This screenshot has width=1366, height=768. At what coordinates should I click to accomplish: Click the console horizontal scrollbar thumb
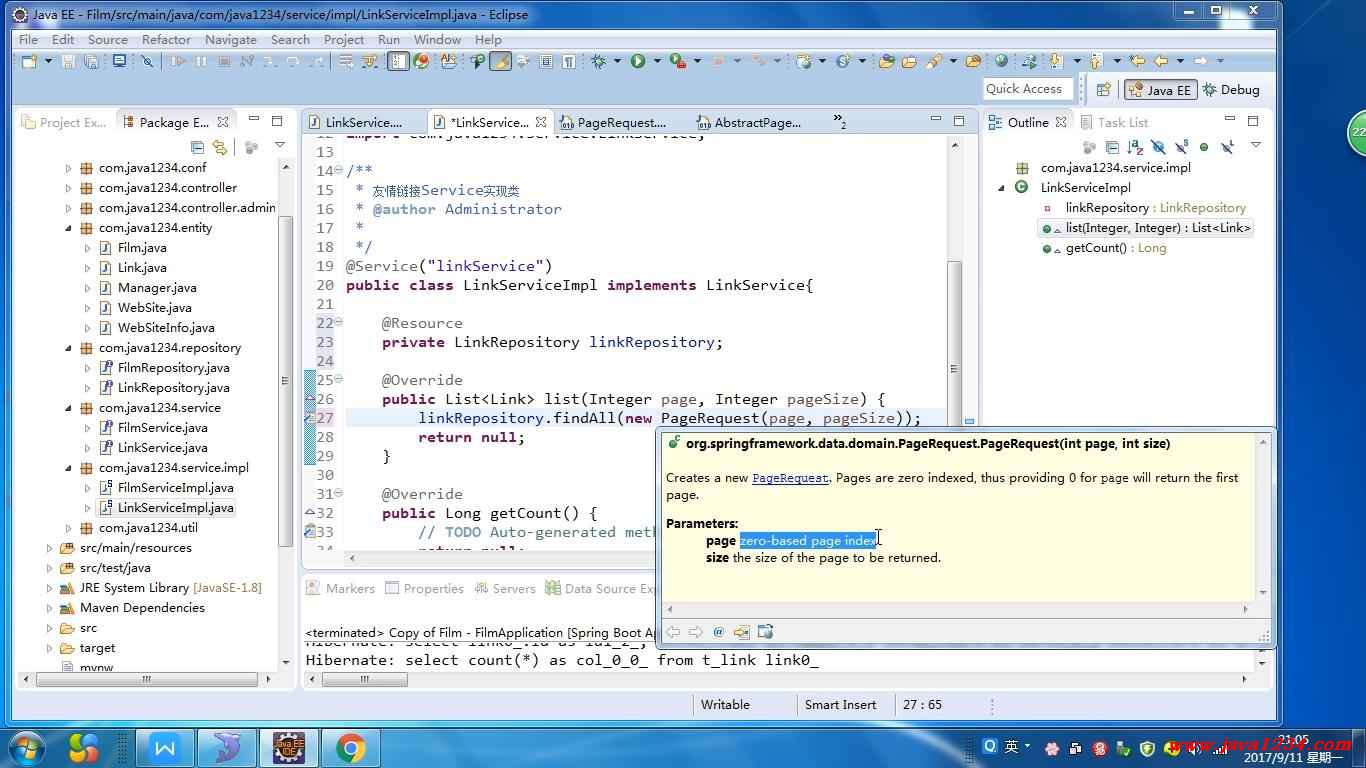(364, 679)
